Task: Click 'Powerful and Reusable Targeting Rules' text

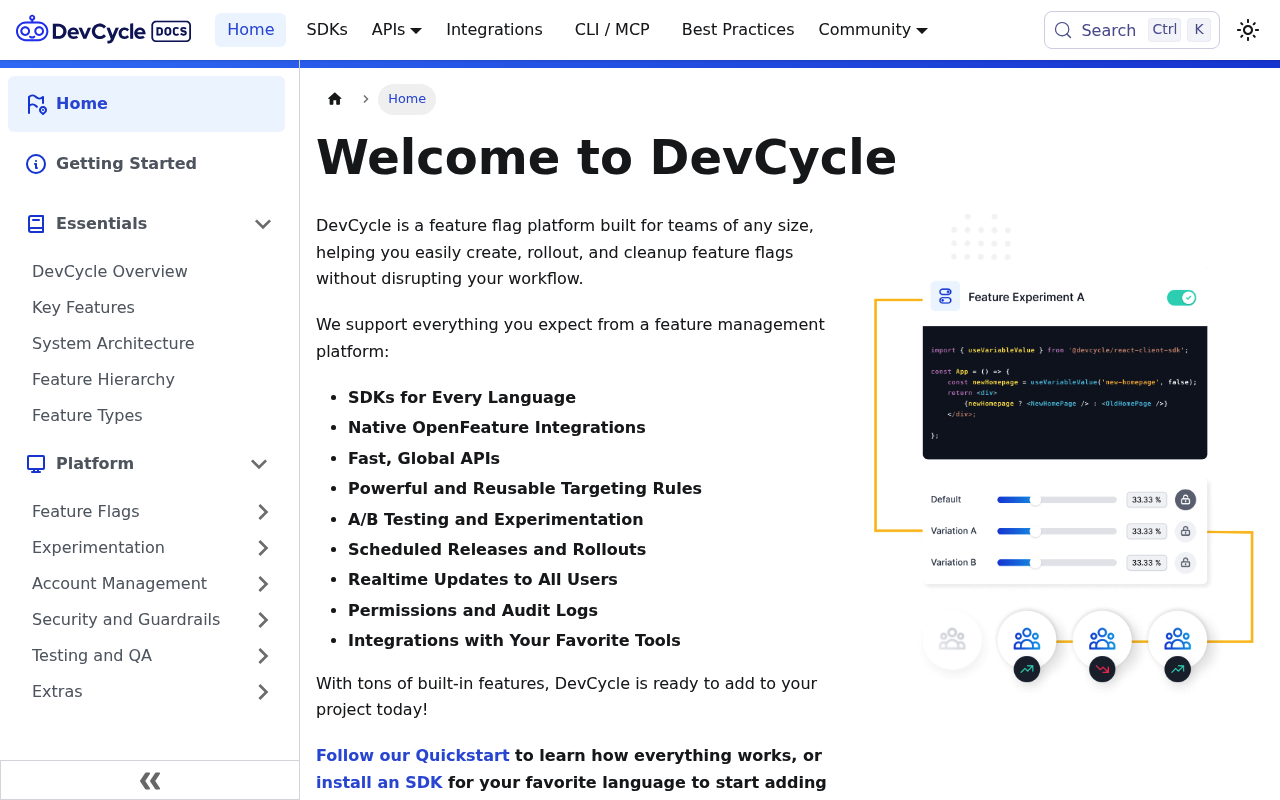Action: point(525,489)
